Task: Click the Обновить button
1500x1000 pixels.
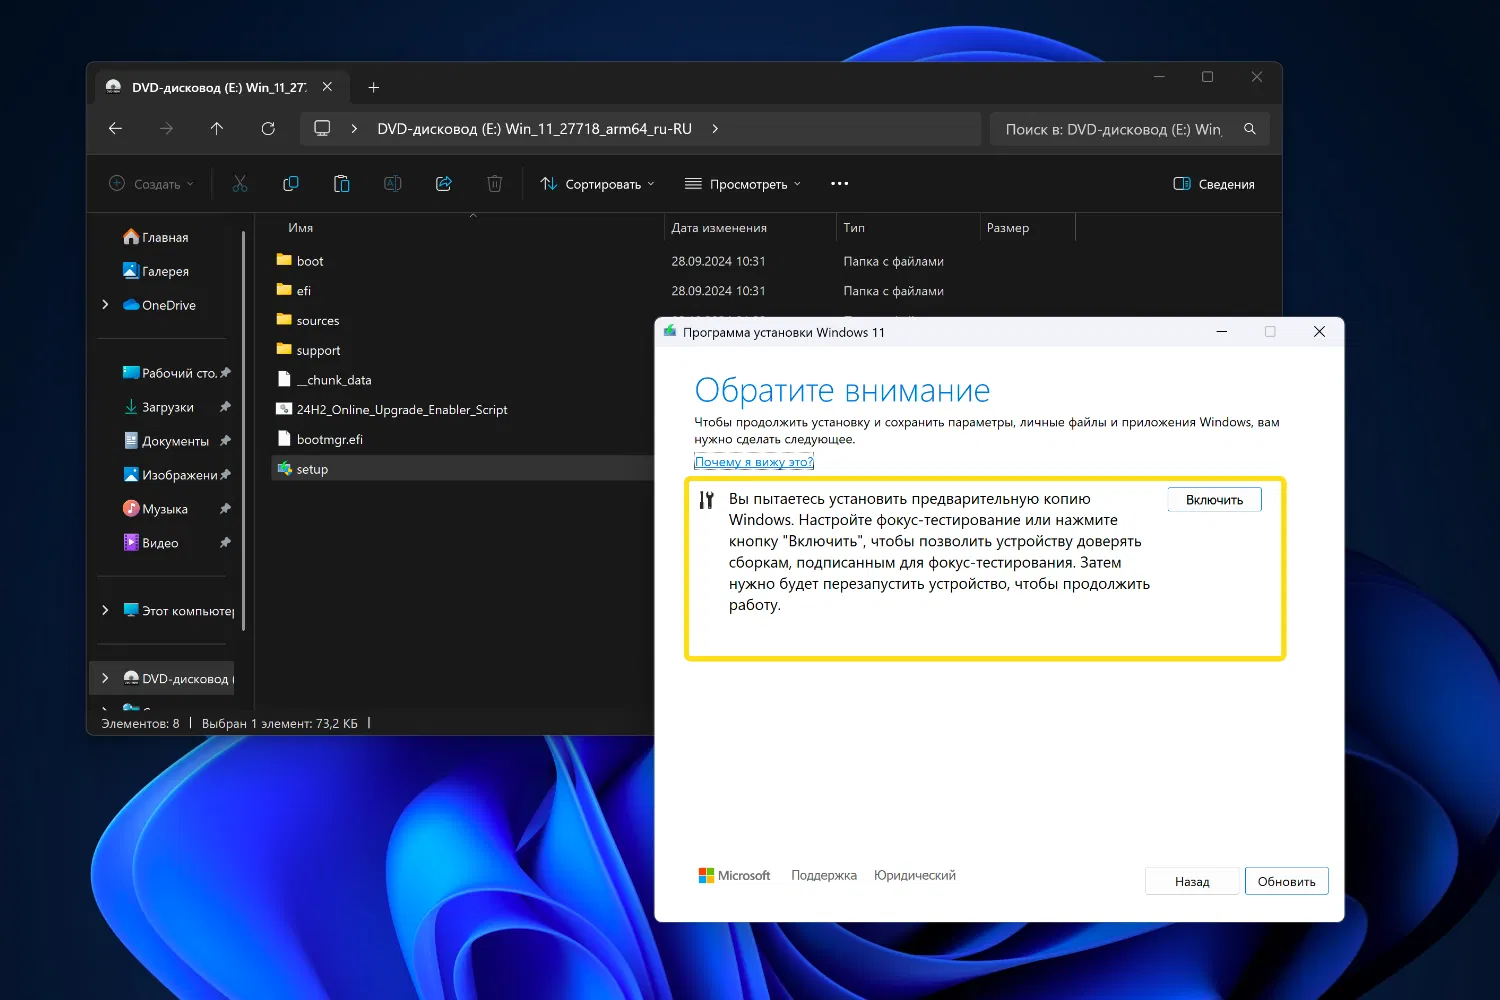Action: tap(1286, 881)
